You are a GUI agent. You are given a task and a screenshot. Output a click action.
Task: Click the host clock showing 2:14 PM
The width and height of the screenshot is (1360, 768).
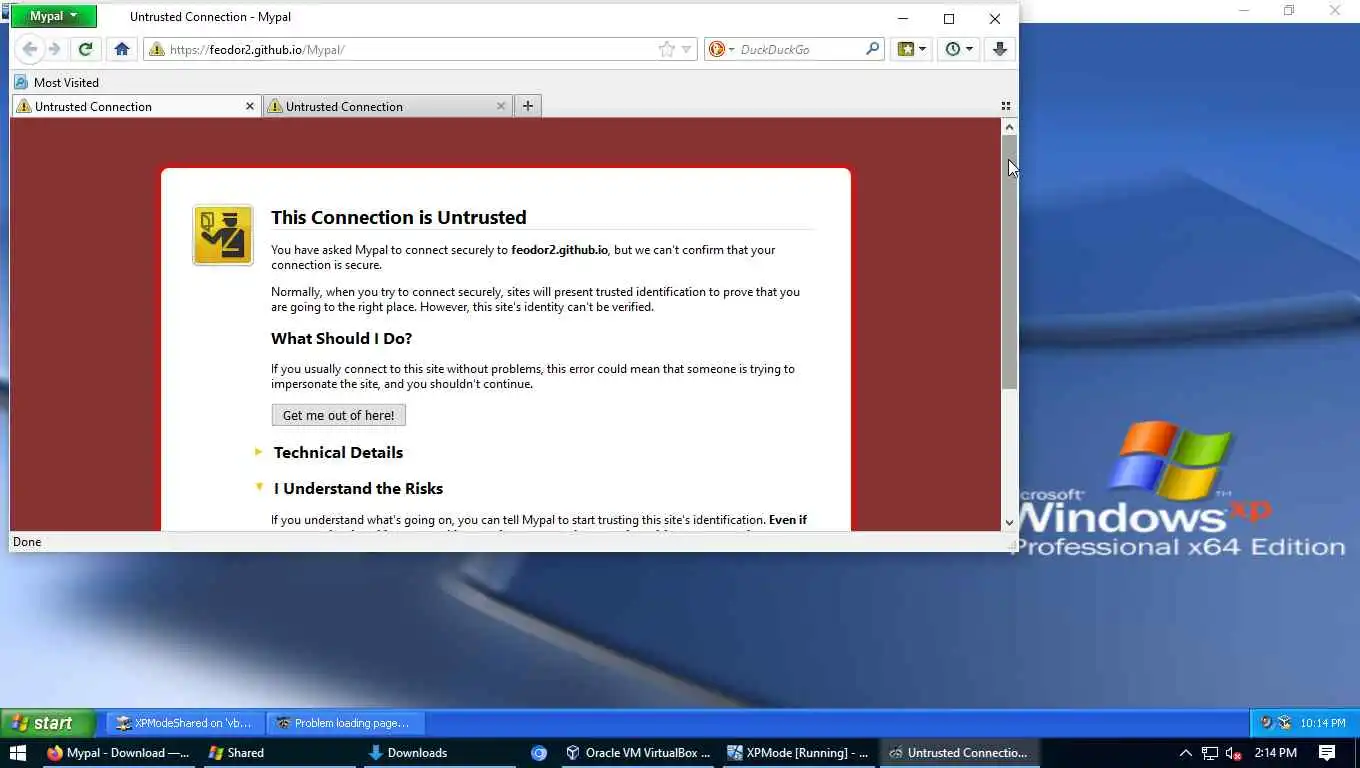1275,753
